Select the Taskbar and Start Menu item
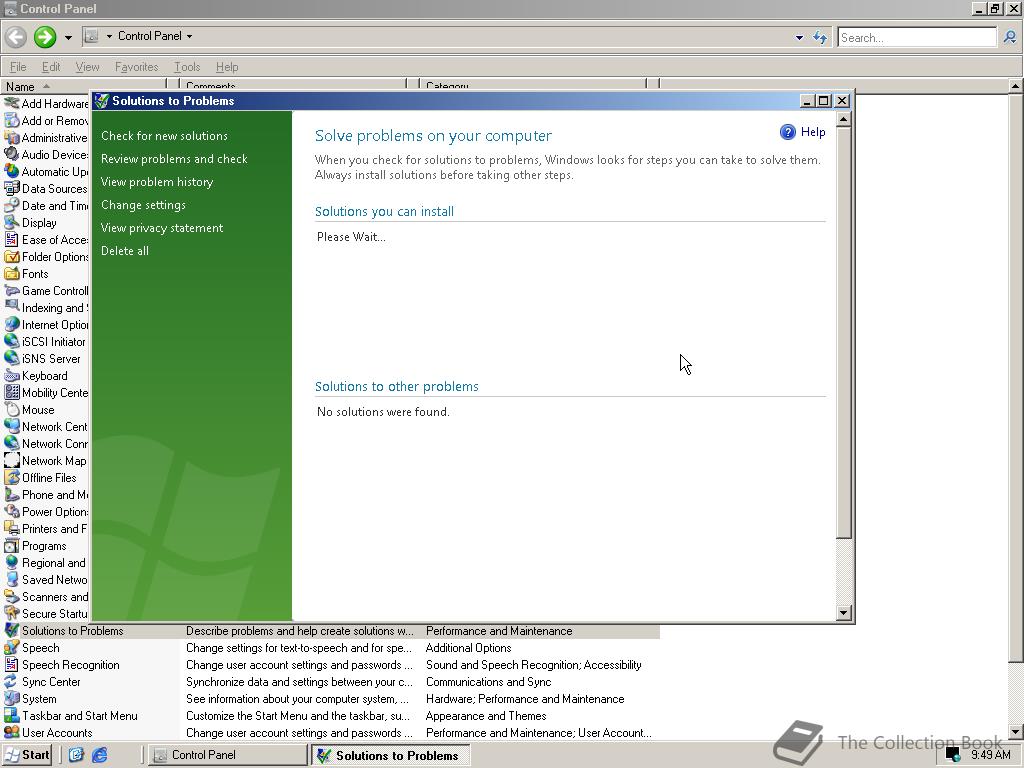This screenshot has height=768, width=1024. (x=80, y=715)
